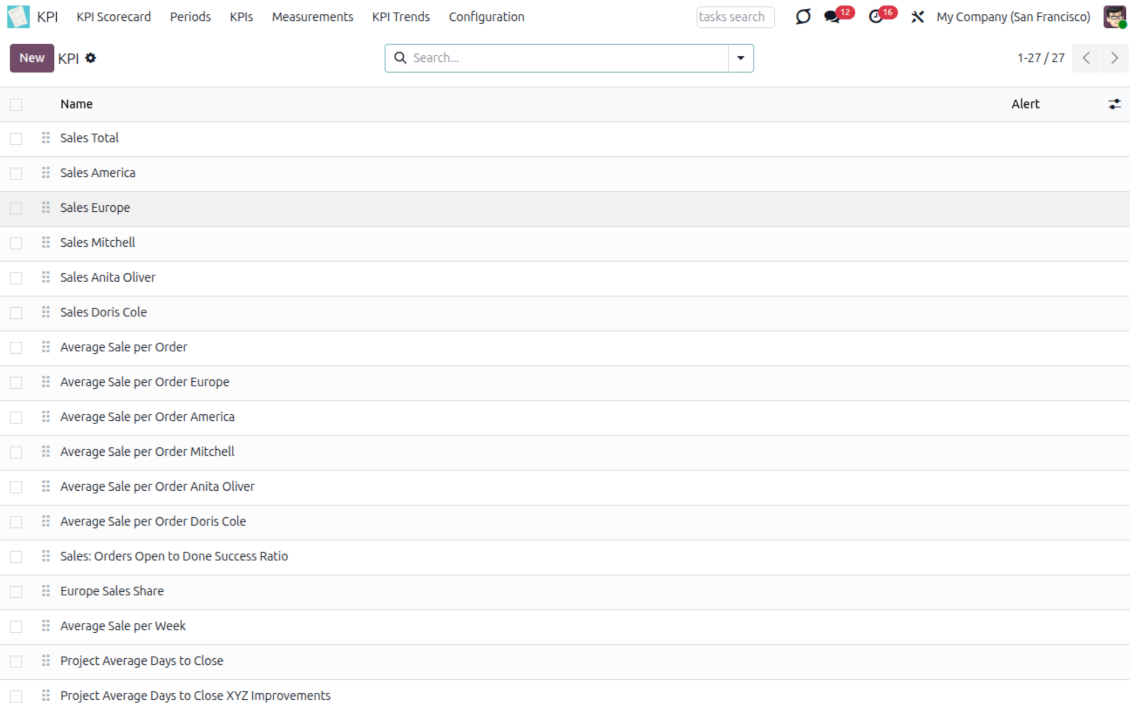The image size is (1130, 711).
Task: Click the KPI app logo icon
Action: [18, 17]
